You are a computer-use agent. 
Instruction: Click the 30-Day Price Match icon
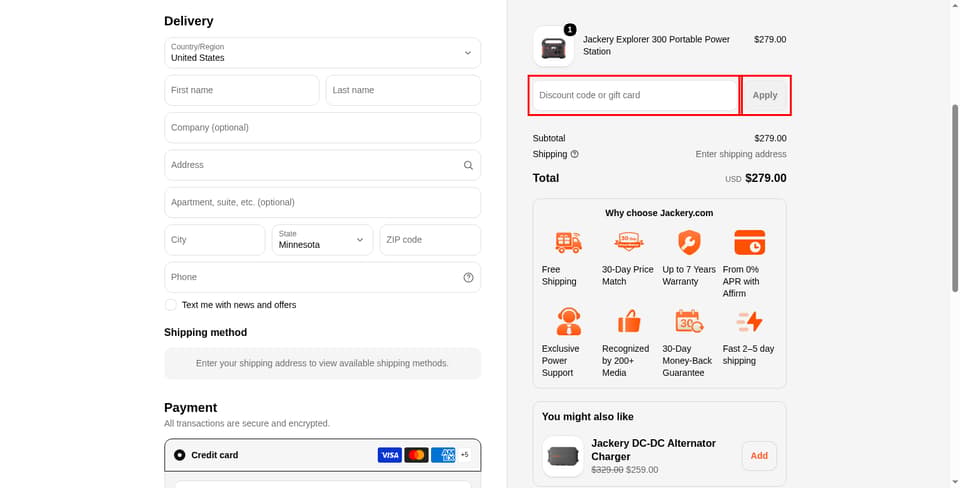pos(629,242)
